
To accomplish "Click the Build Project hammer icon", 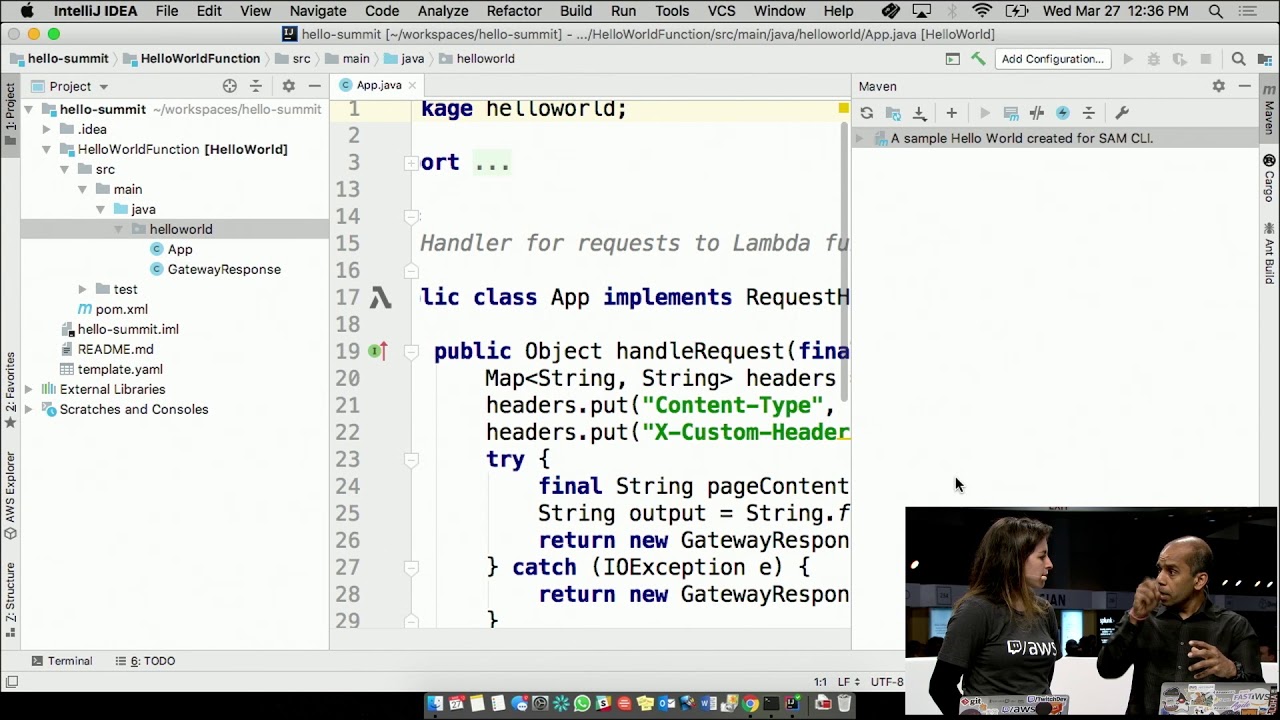I will (978, 59).
